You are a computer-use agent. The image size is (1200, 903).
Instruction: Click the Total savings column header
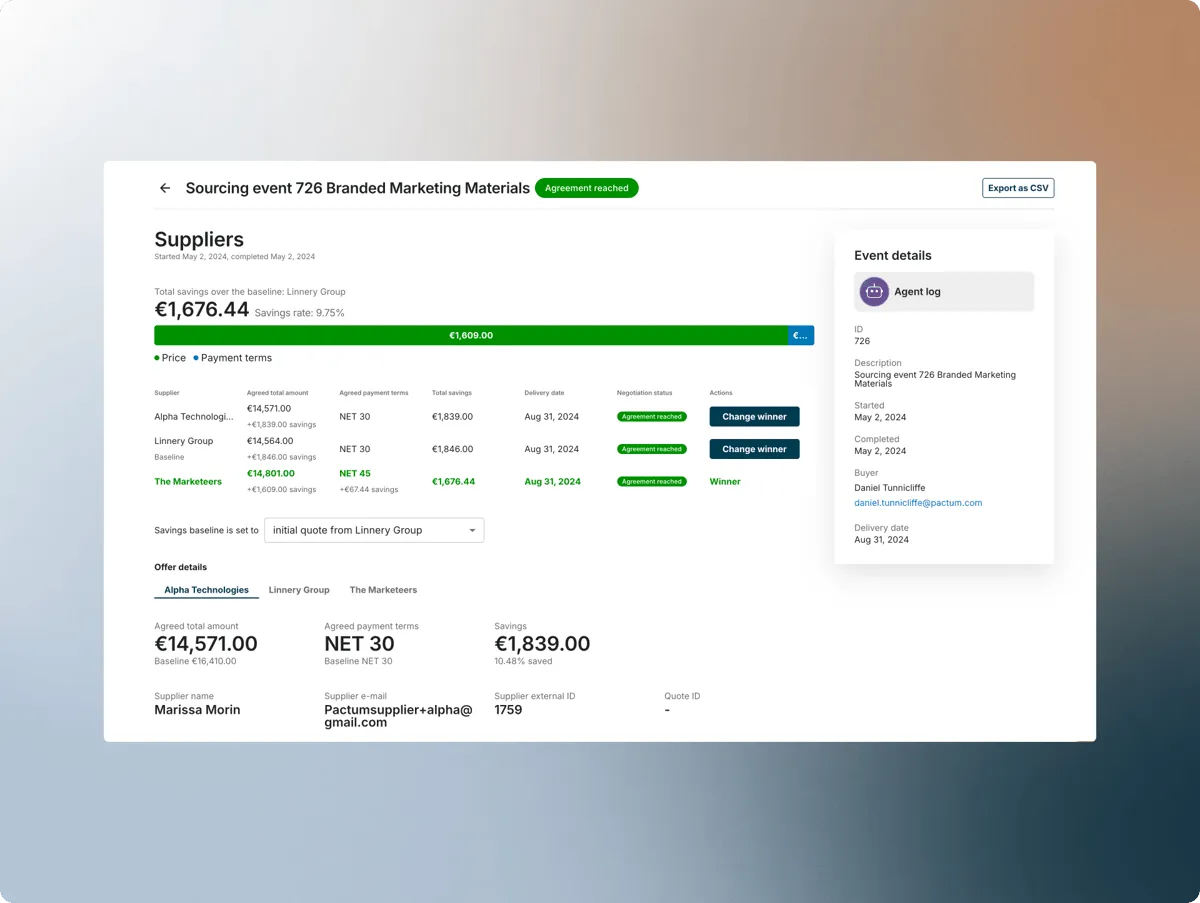(x=452, y=393)
